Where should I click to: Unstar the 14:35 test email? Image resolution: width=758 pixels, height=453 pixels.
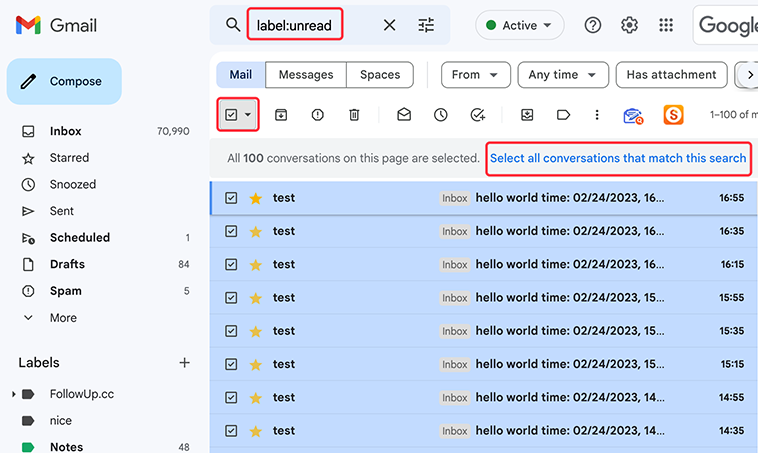pos(256,431)
